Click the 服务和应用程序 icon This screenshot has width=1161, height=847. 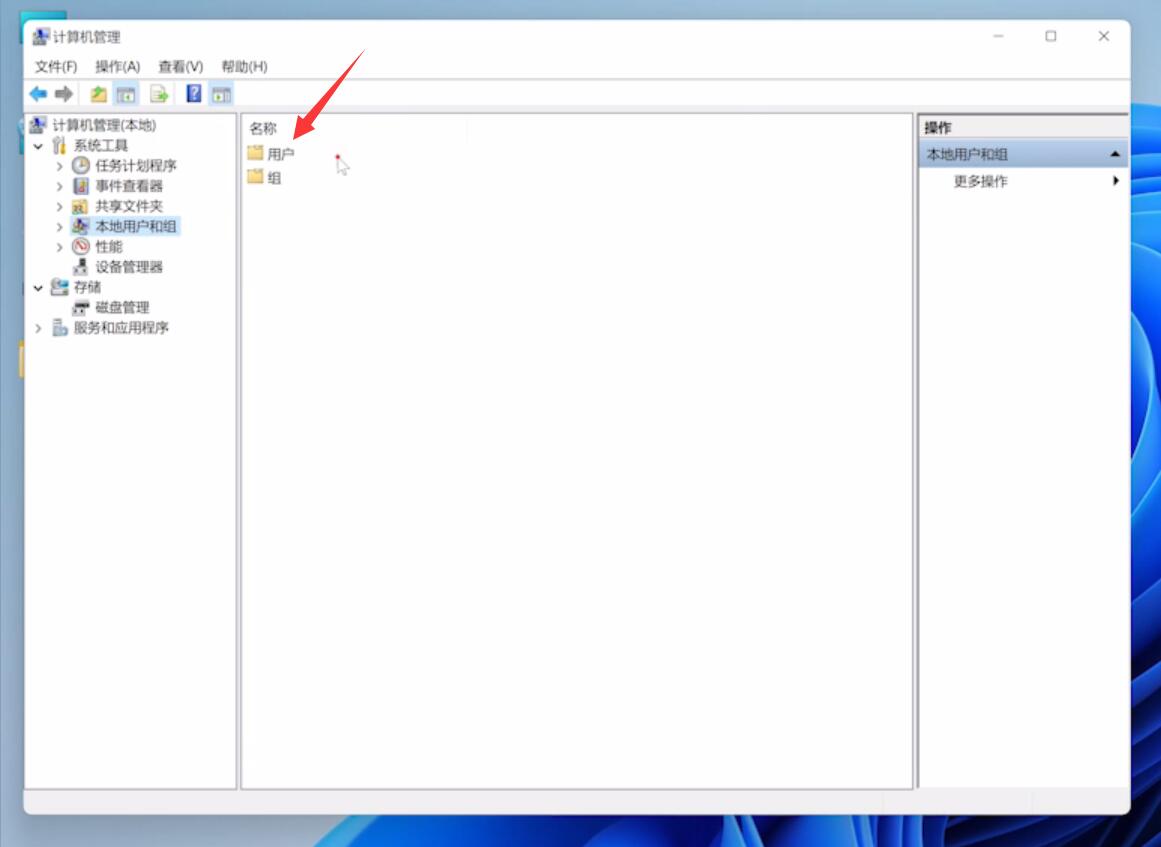coord(59,327)
